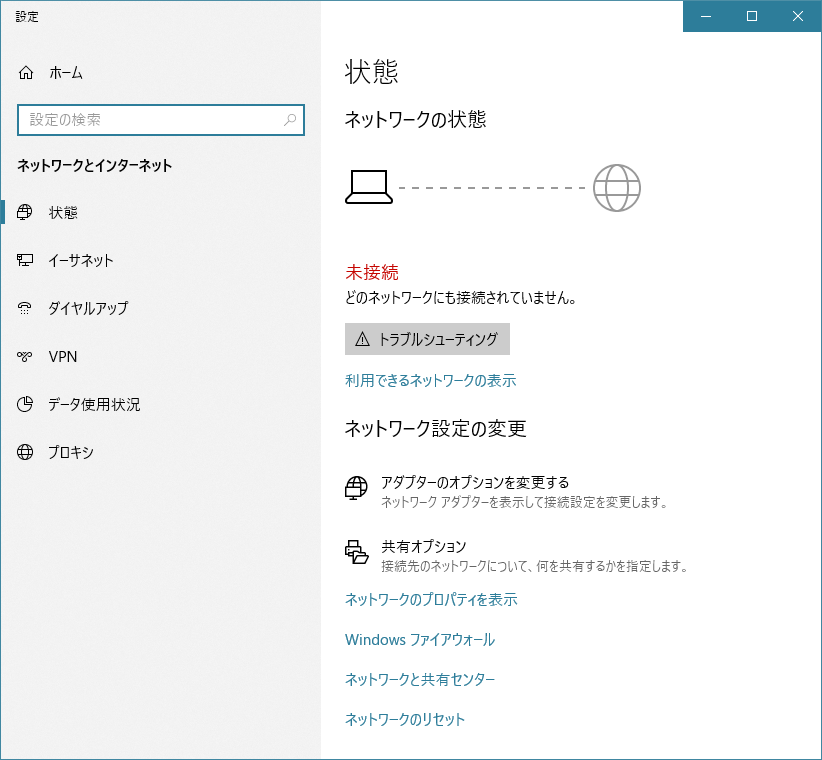Open ネットワークのプロパティを表示 link

[431, 600]
